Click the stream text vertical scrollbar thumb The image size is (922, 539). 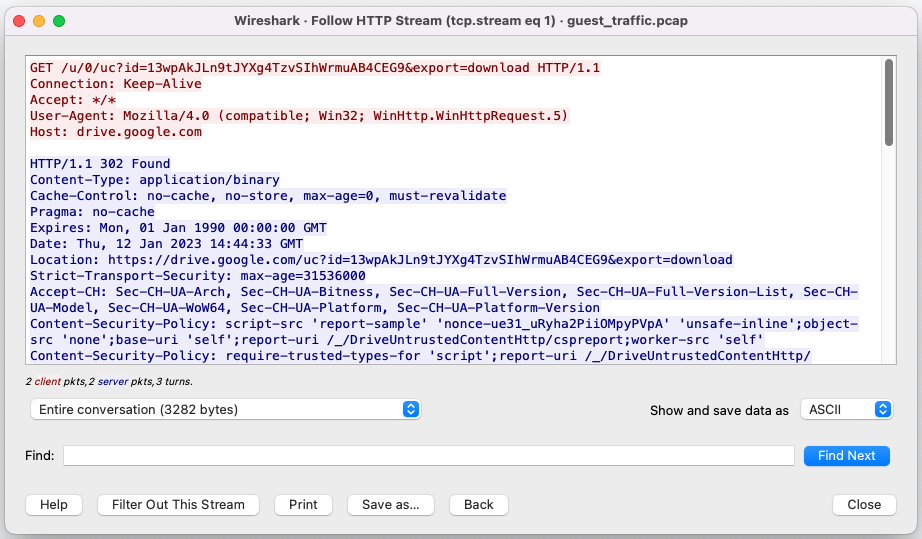[x=888, y=102]
